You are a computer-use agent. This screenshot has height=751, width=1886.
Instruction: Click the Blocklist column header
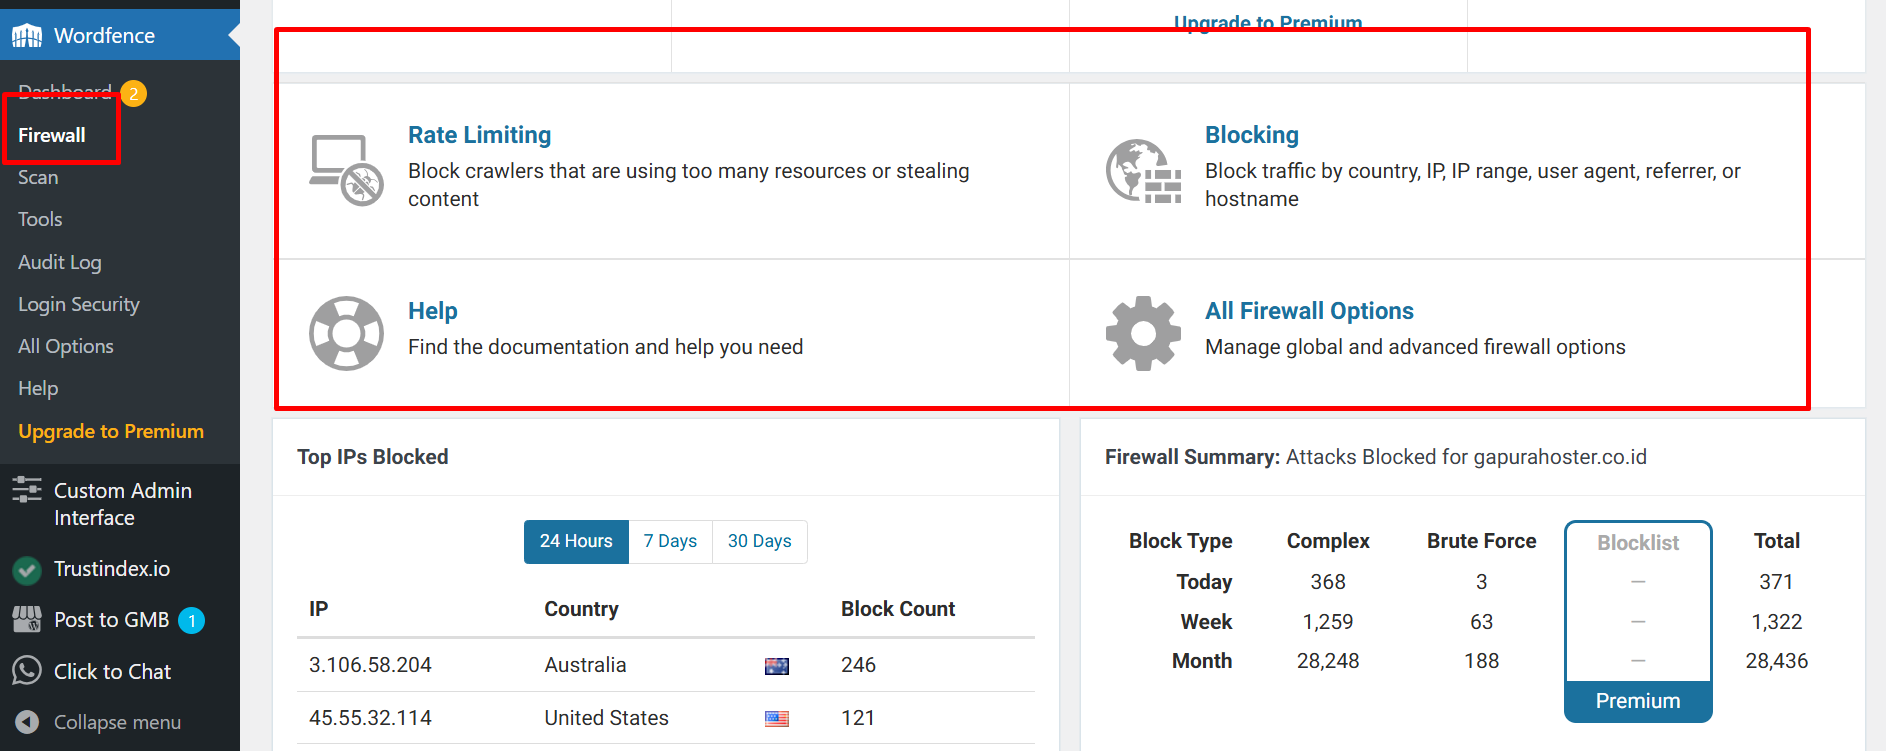[x=1638, y=542]
